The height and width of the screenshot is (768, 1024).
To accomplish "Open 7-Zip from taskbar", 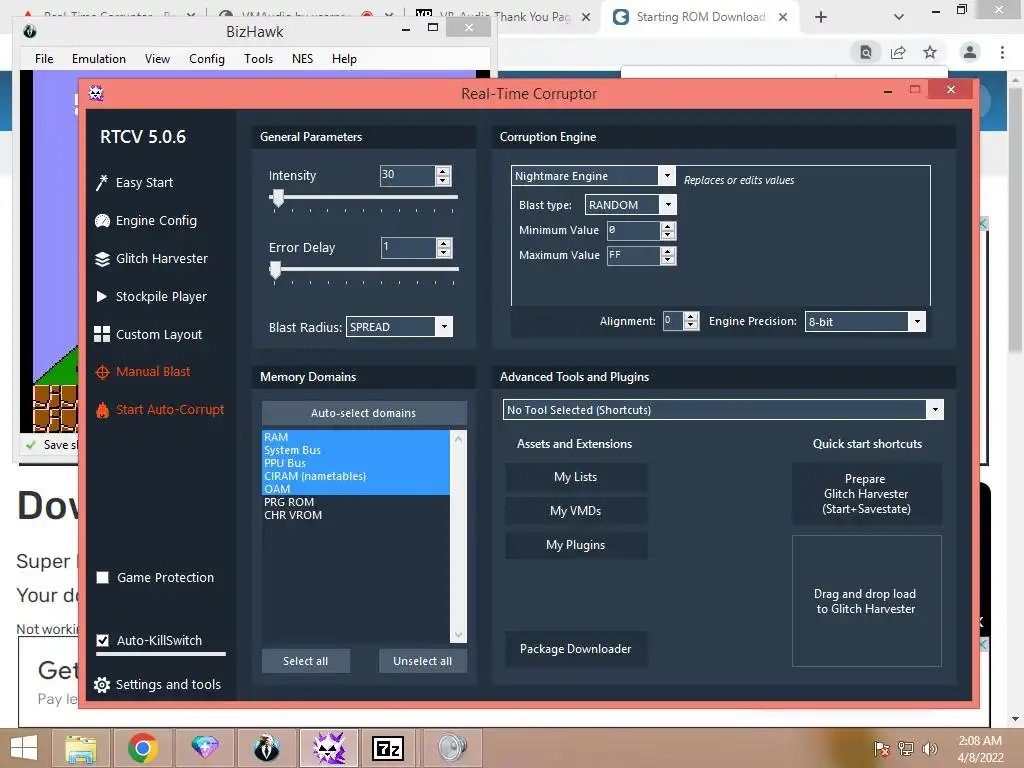I will coord(388,748).
